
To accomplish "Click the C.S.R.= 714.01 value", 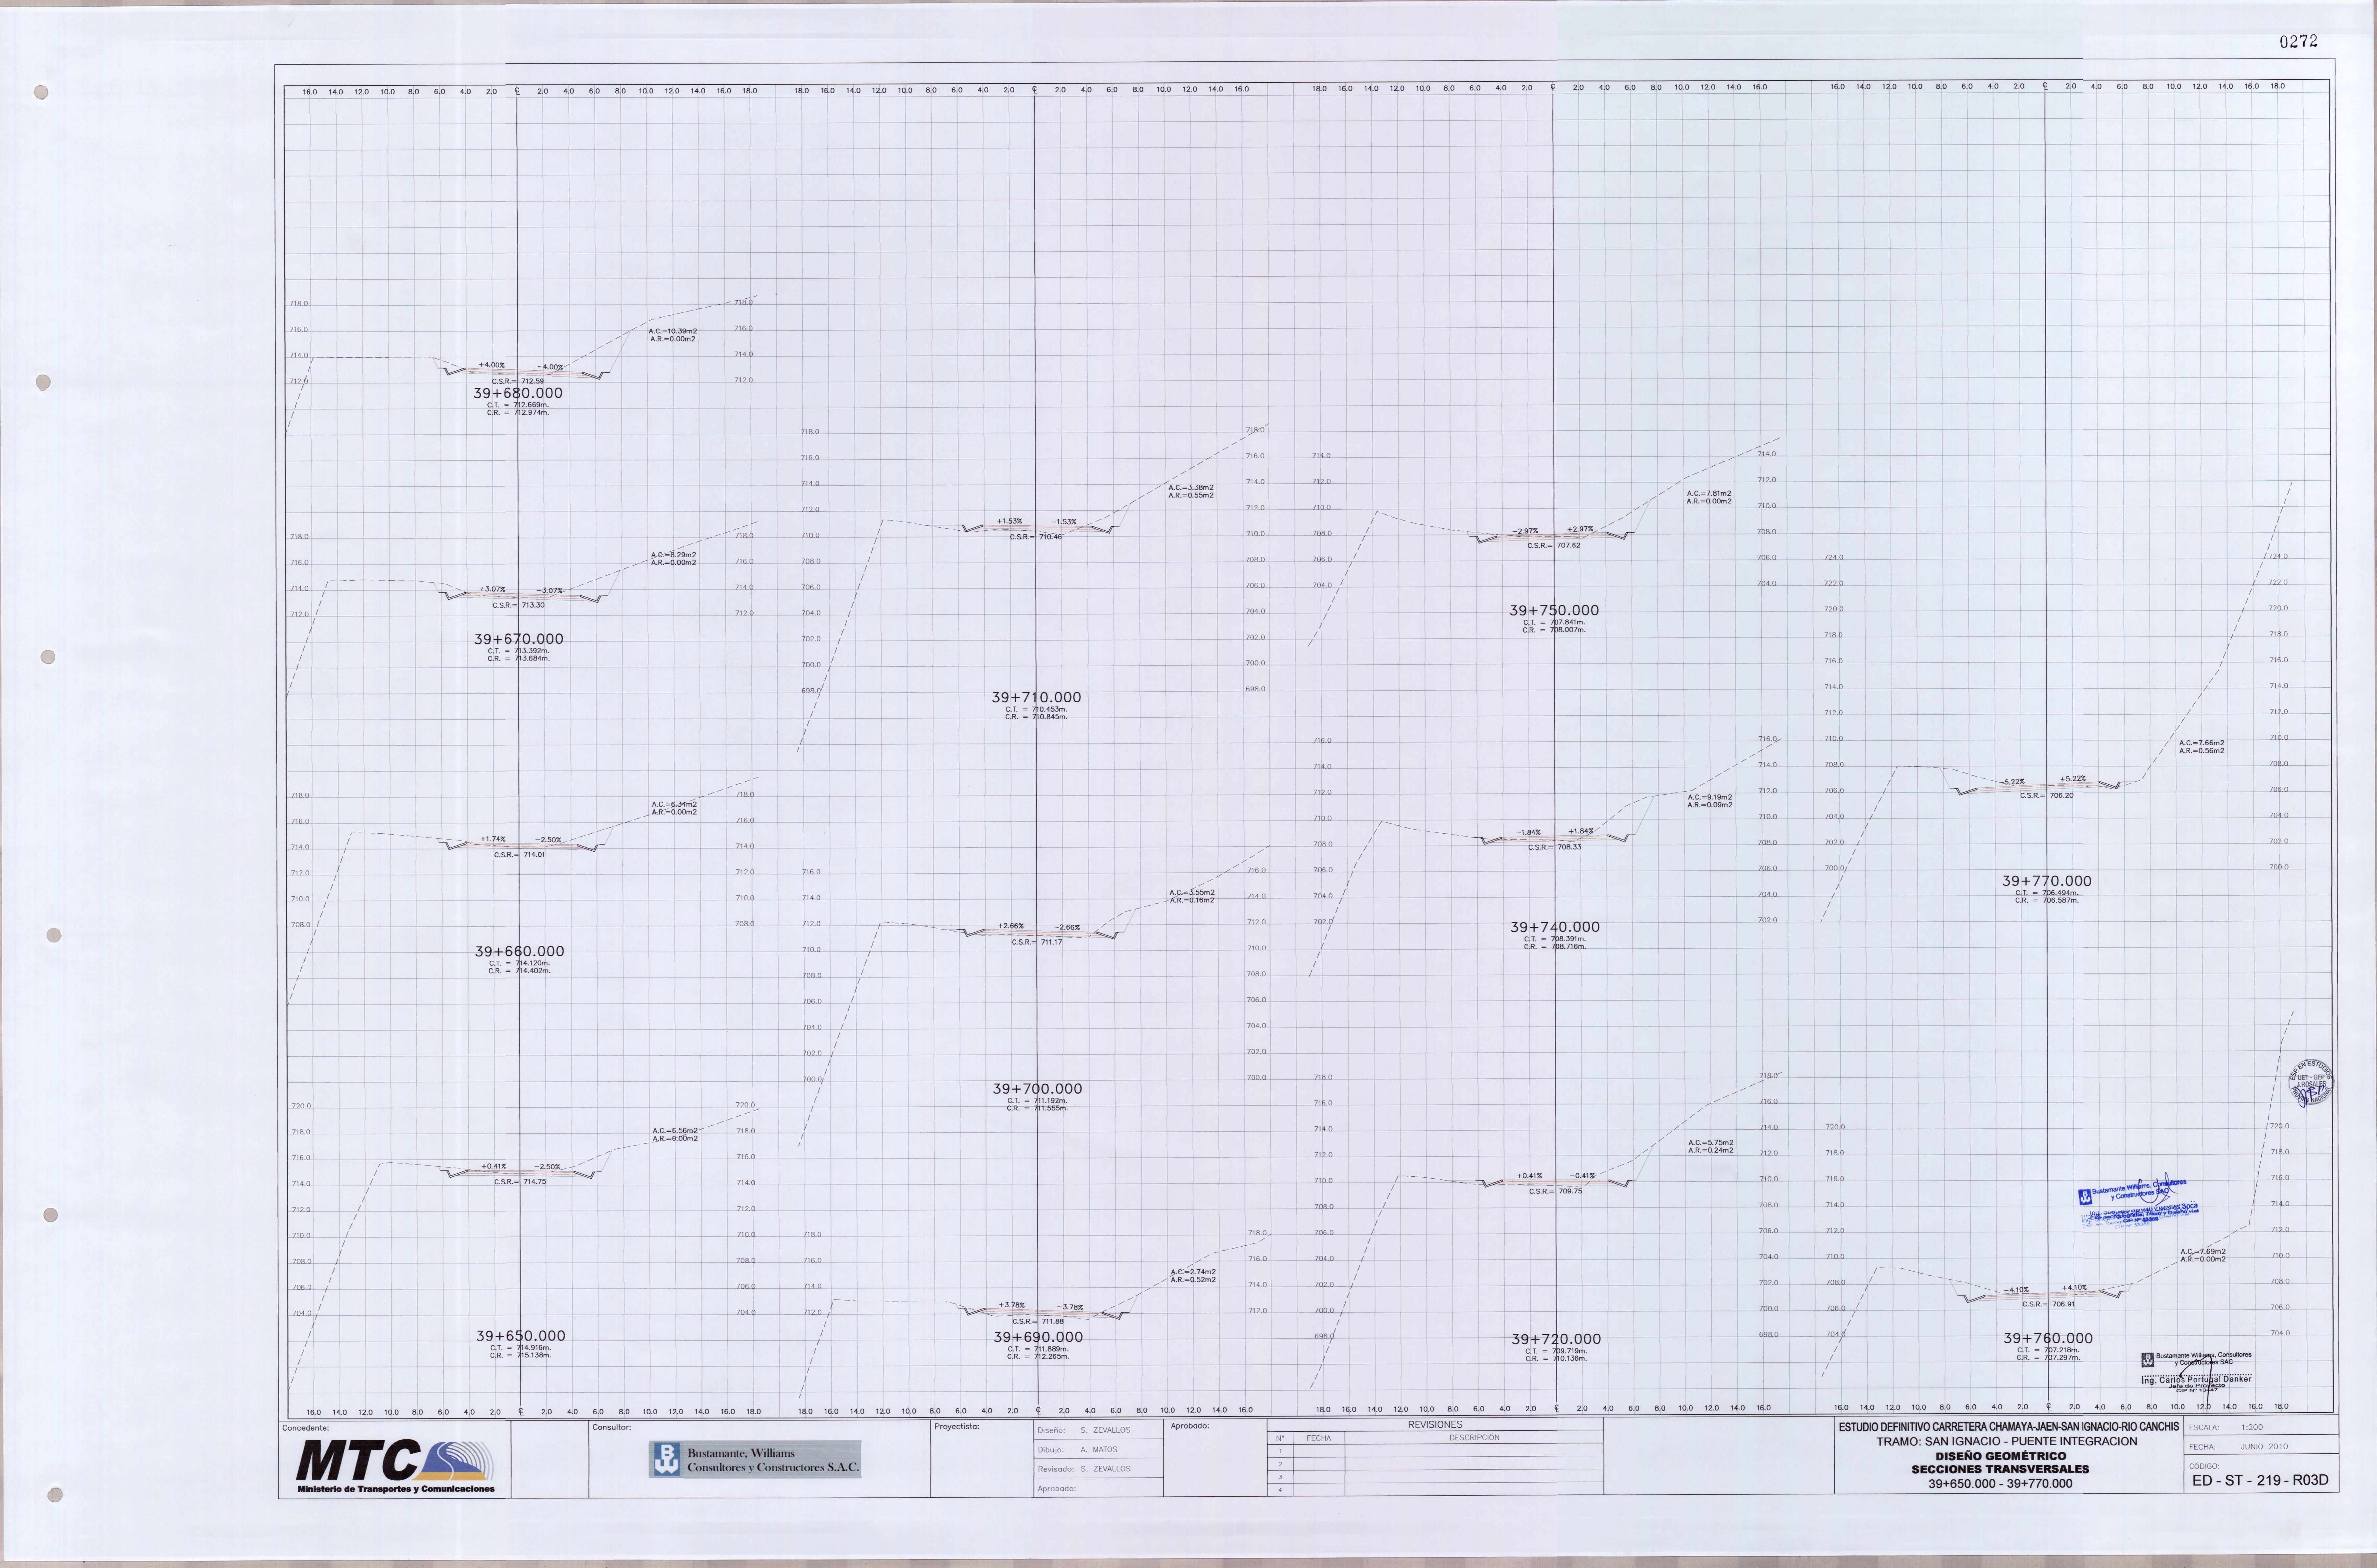I will pyautogui.click(x=519, y=855).
